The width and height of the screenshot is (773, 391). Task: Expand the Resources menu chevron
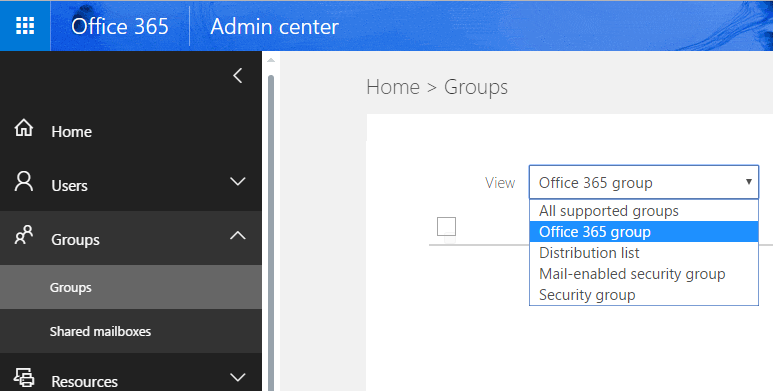click(238, 378)
